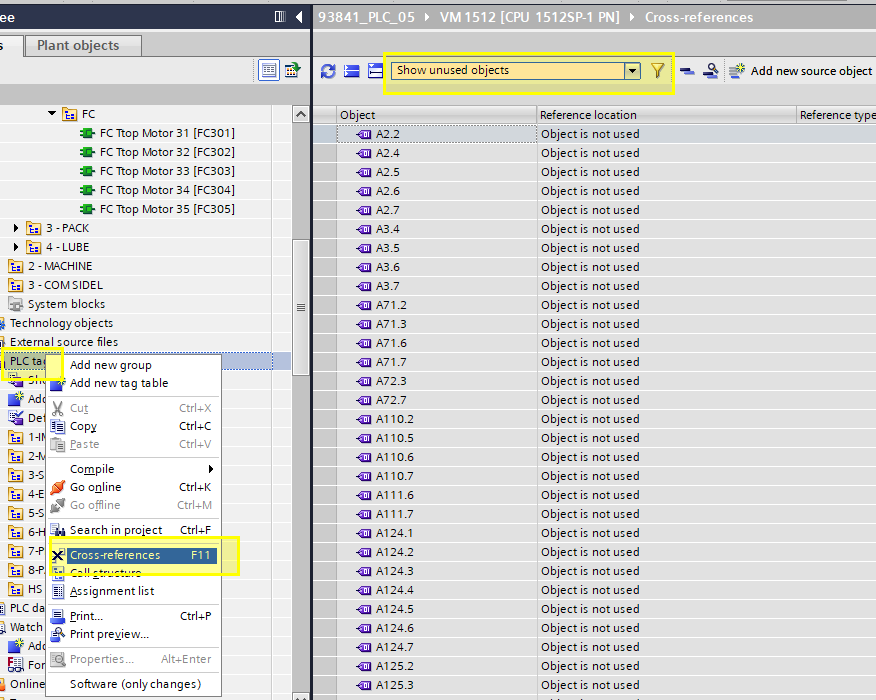Collapse the project tree pane arrow
Screen dimensions: 876x700
[299, 17]
